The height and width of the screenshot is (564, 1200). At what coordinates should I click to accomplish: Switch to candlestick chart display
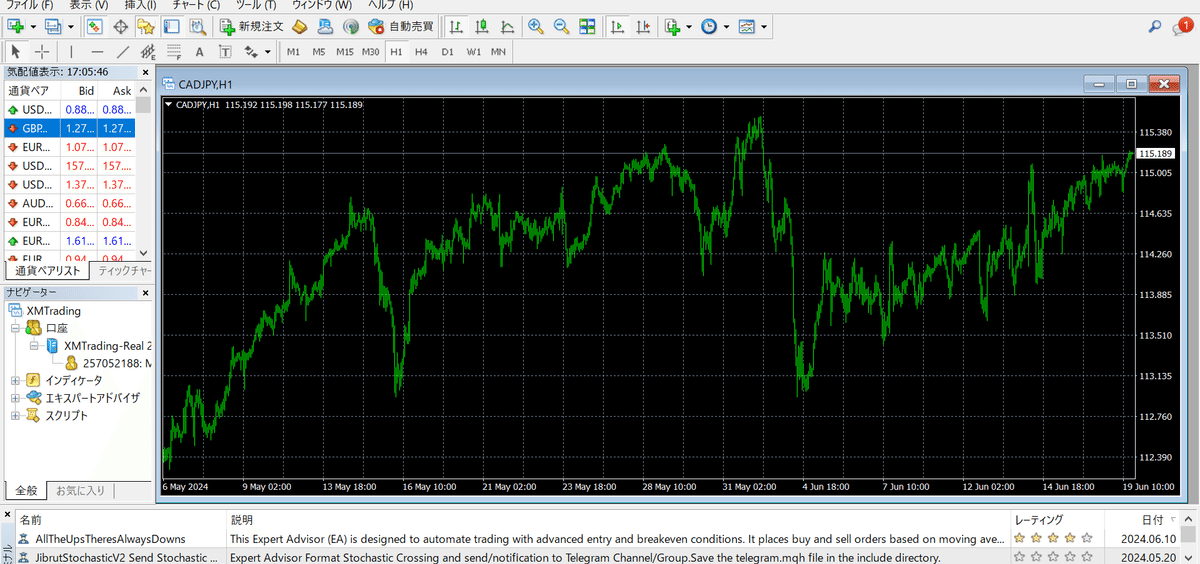(482, 26)
